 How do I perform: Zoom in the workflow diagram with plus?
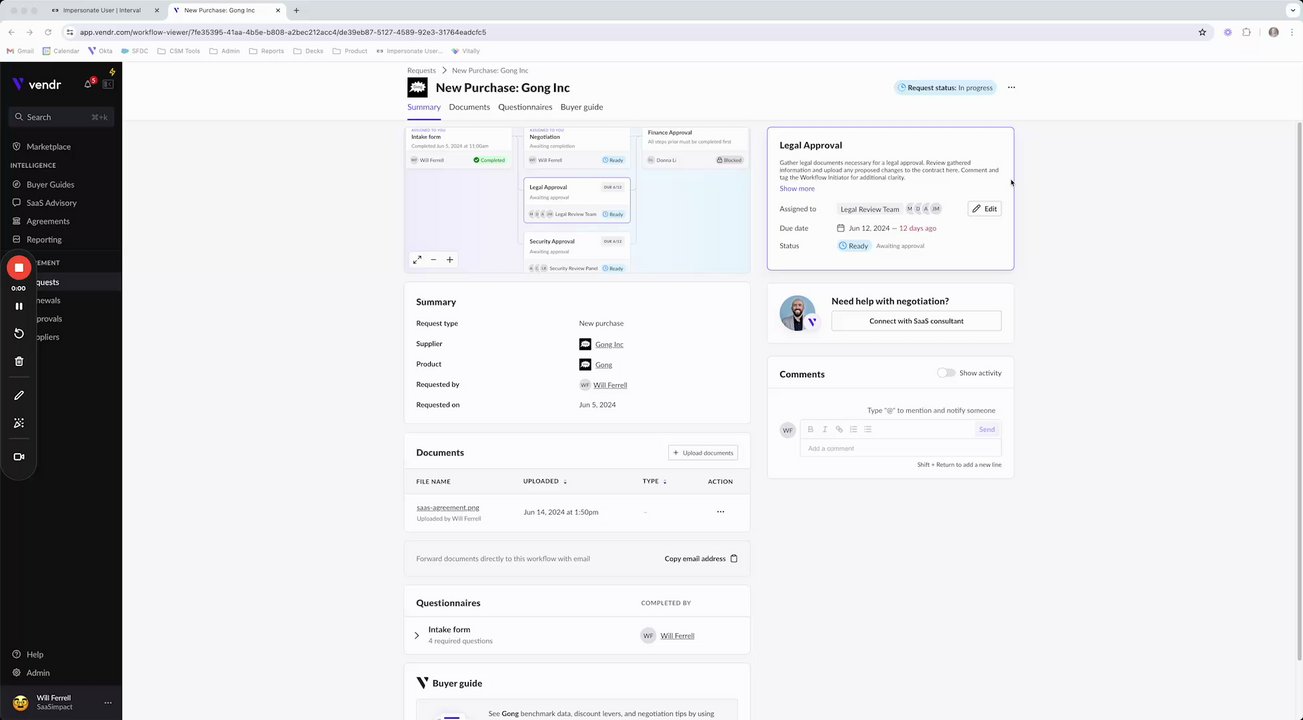point(450,259)
